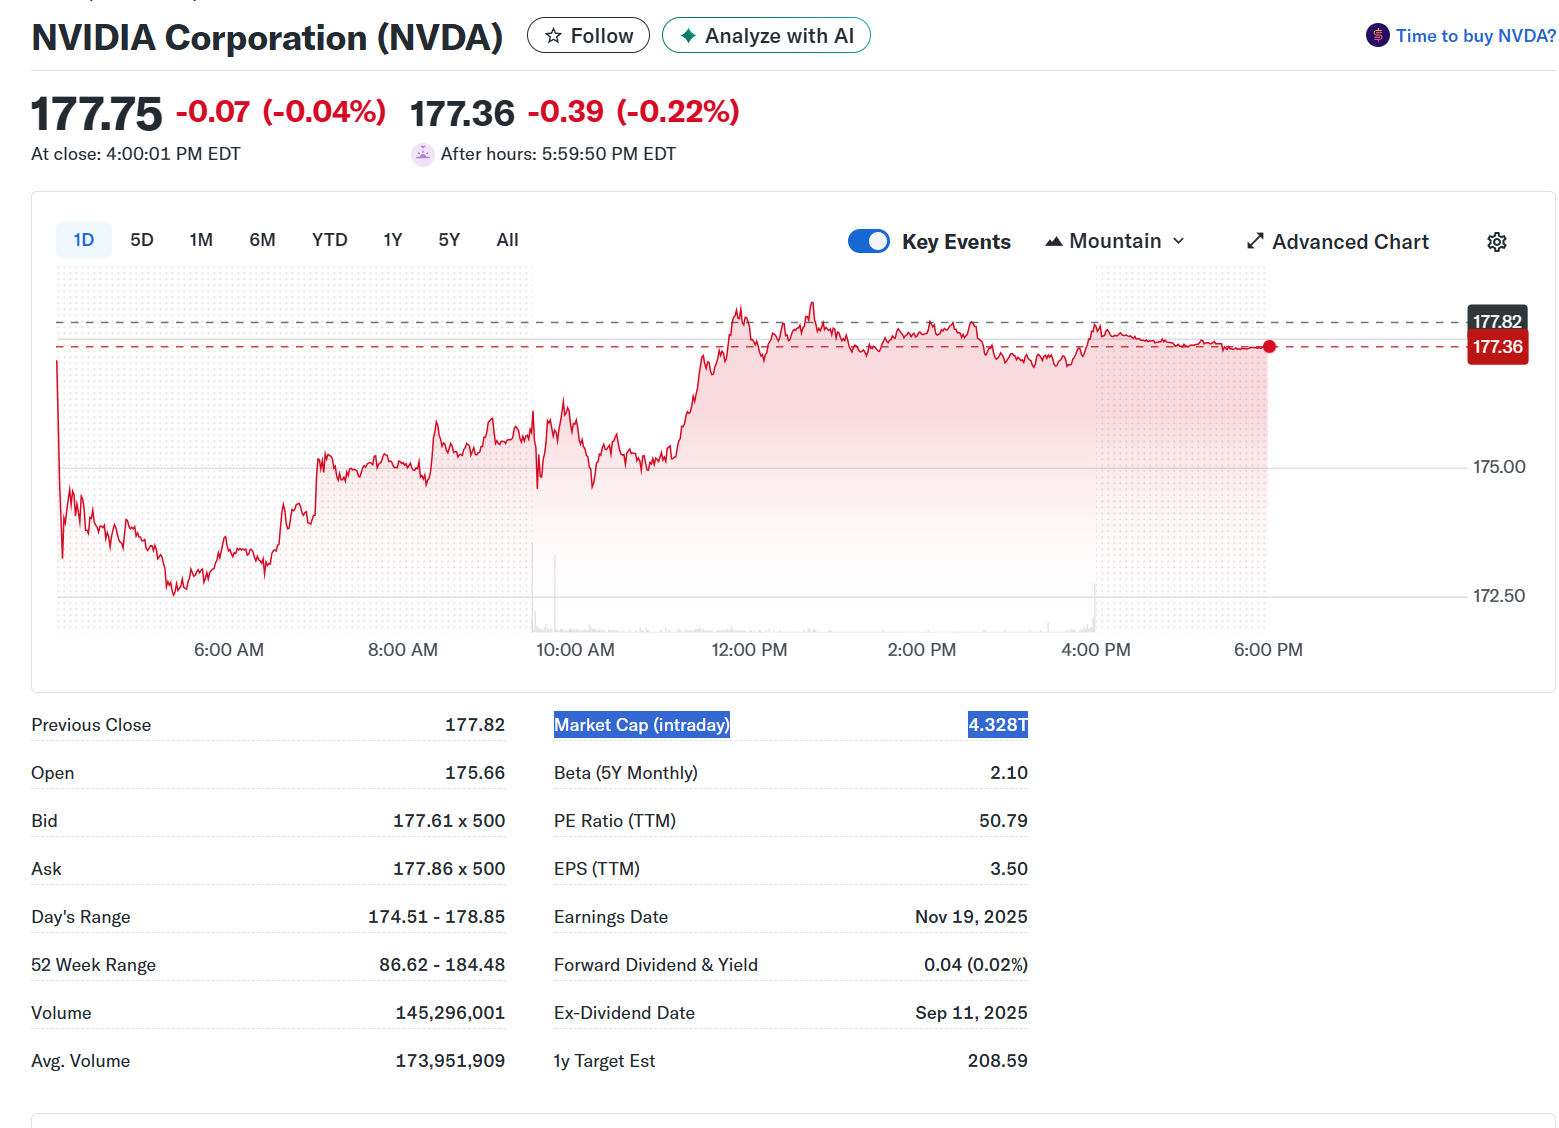
Task: Click the Ask value 177.86 x 500
Action: click(x=449, y=869)
